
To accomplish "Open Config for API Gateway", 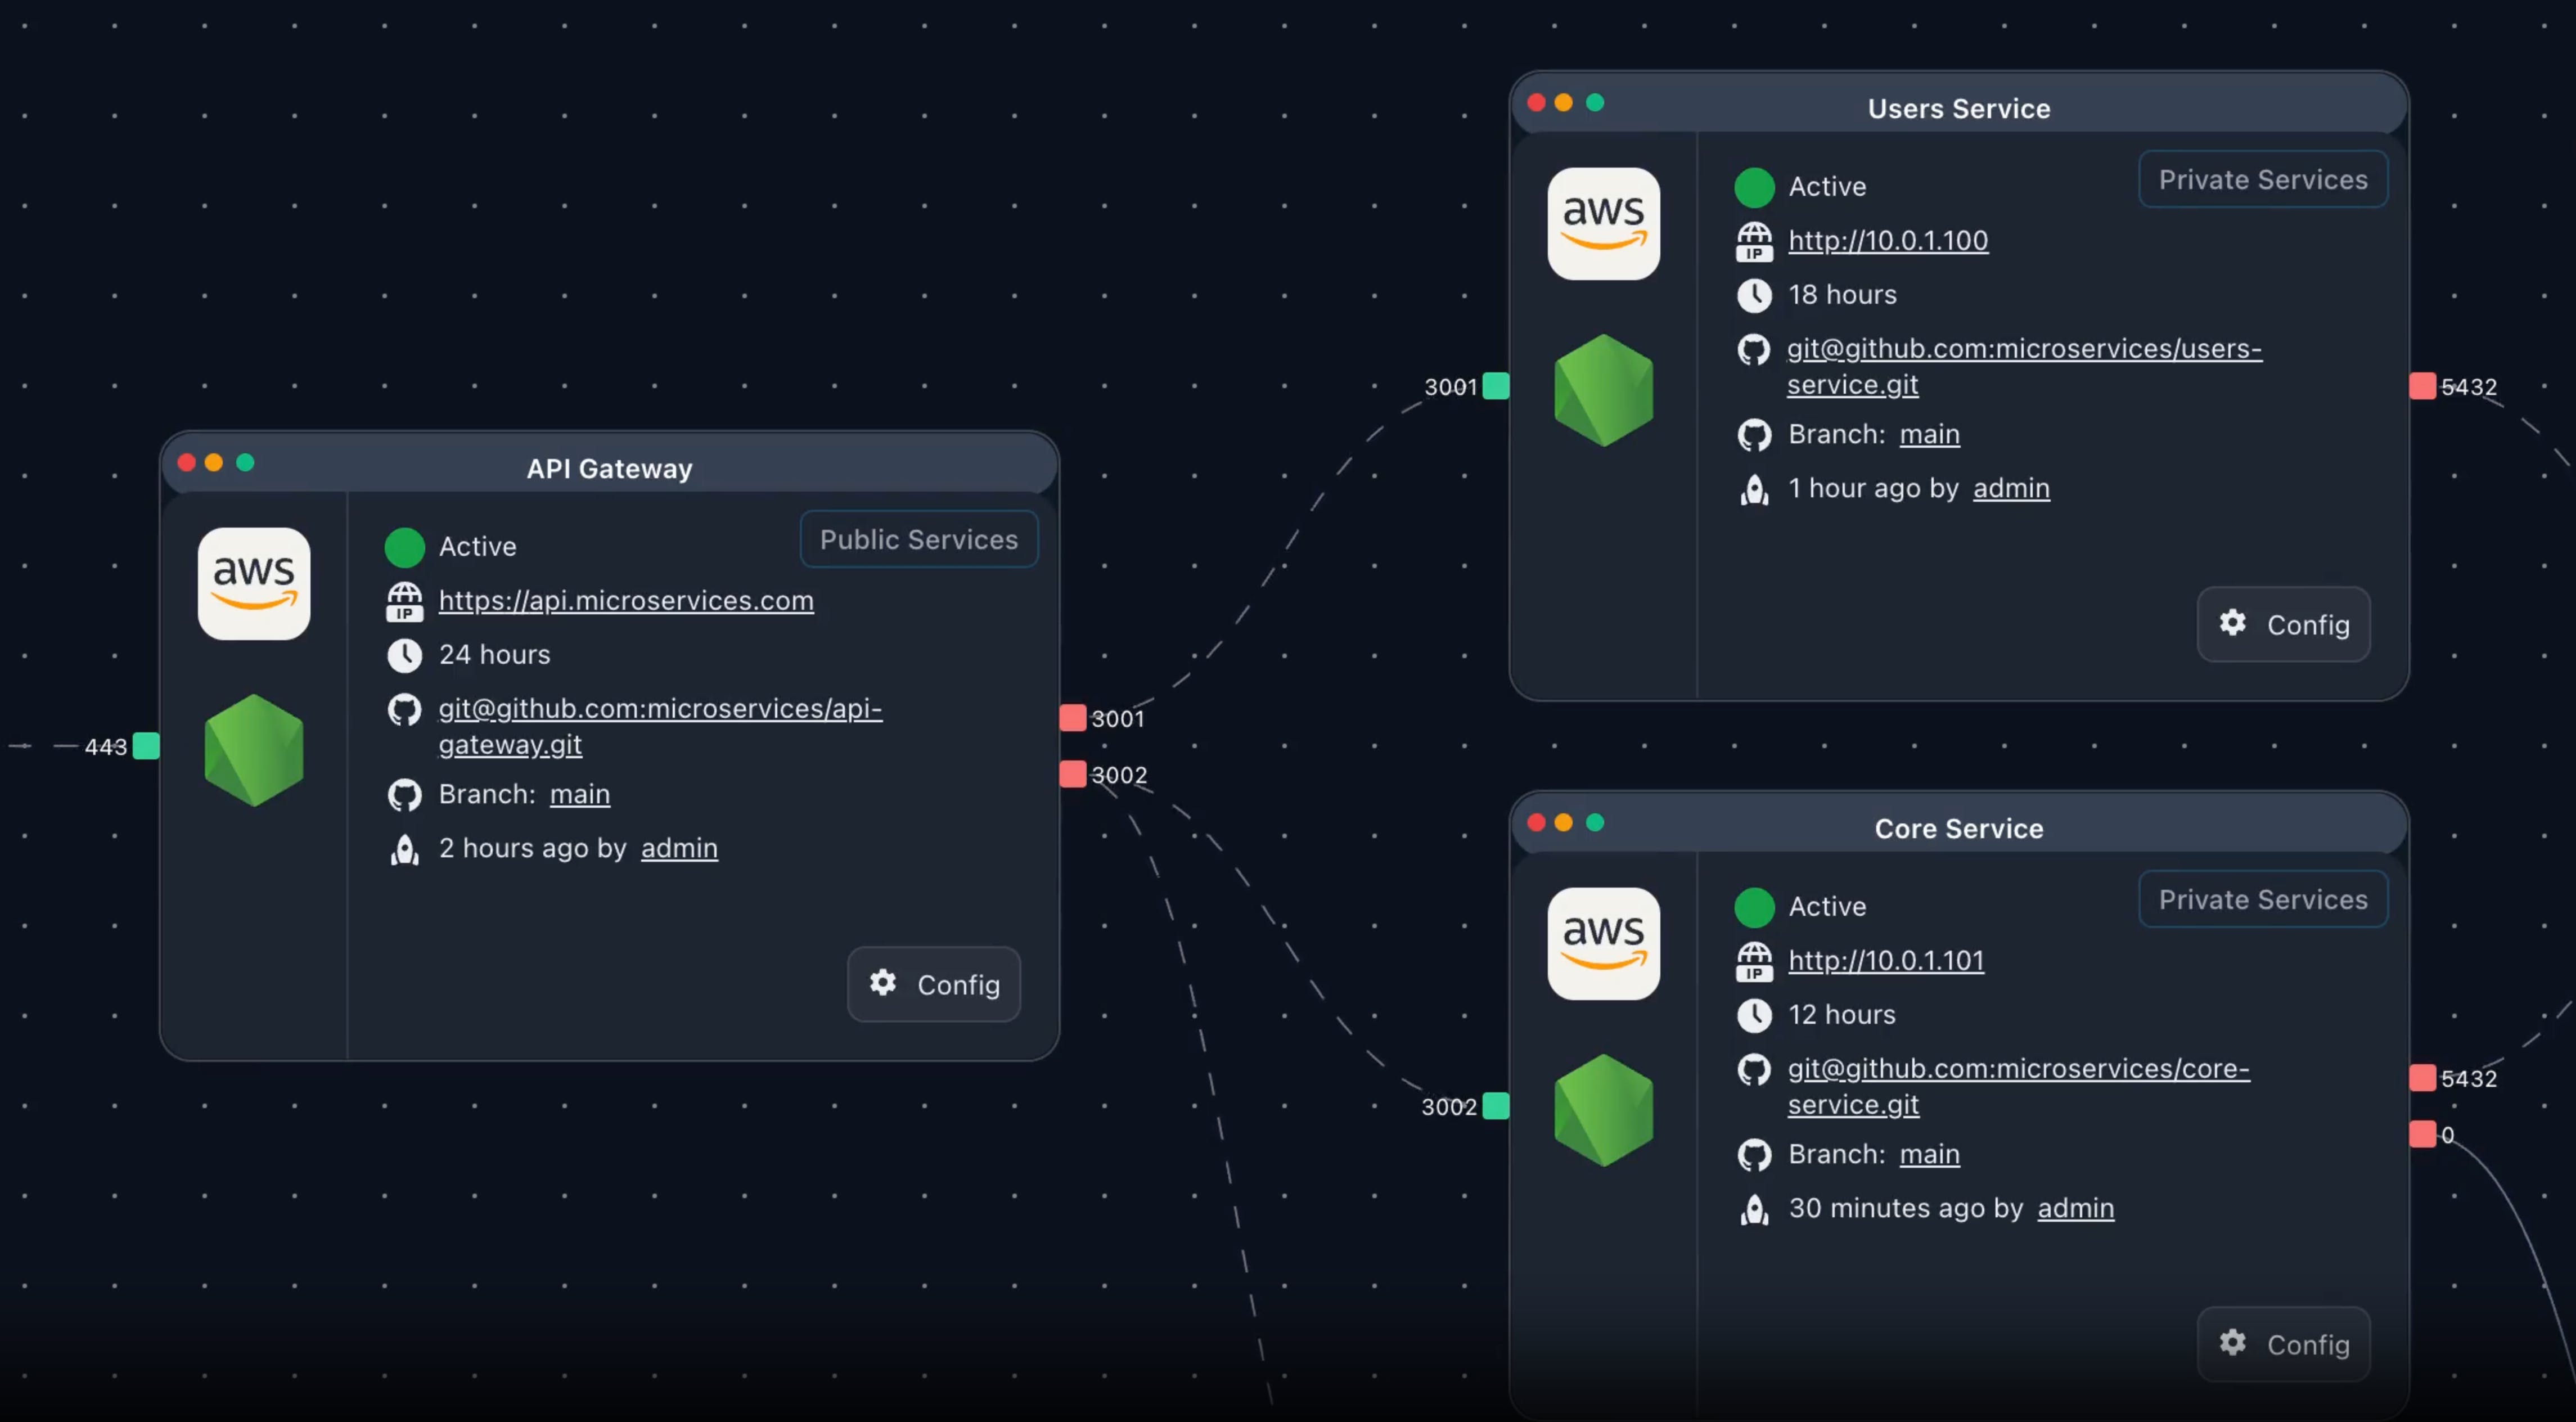I will tap(933, 984).
